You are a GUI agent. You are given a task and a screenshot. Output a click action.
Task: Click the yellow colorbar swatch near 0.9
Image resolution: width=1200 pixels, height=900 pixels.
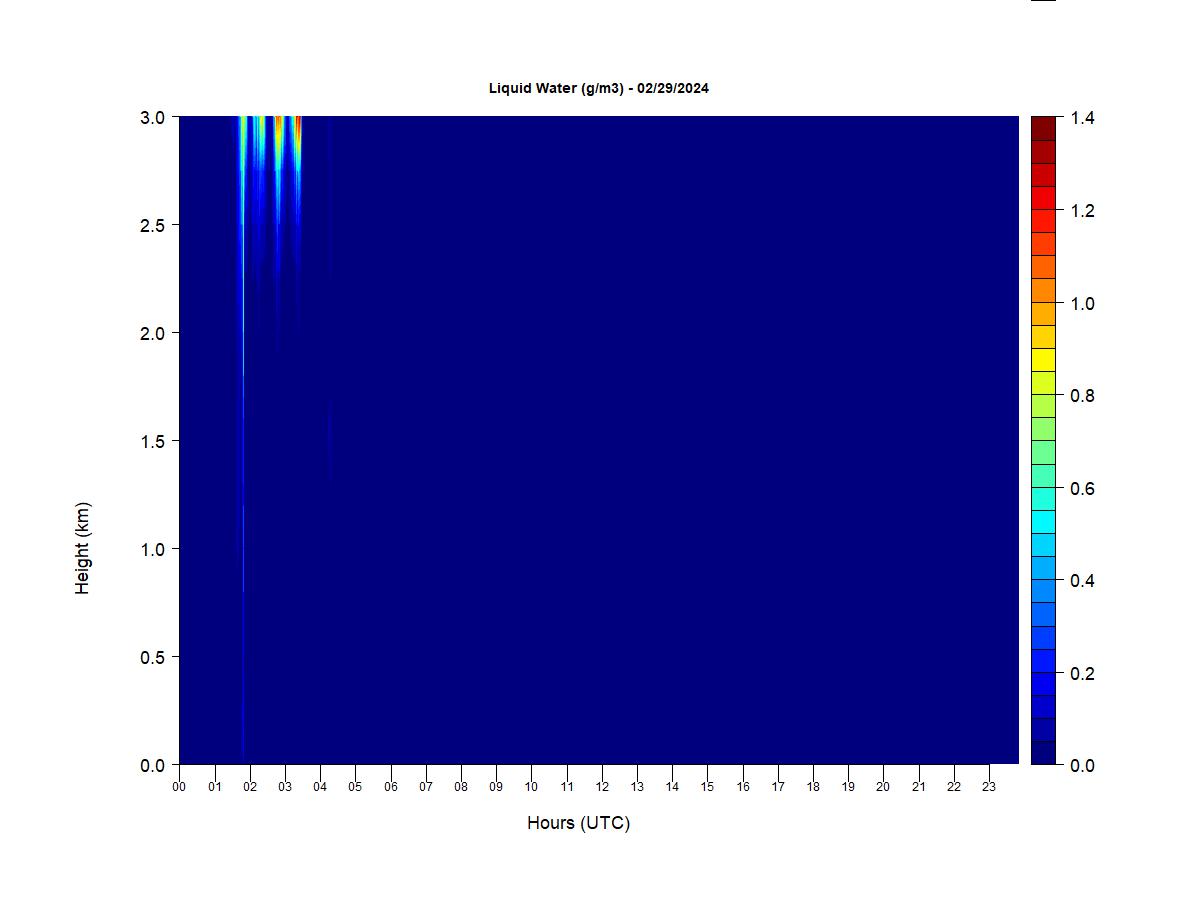1043,360
